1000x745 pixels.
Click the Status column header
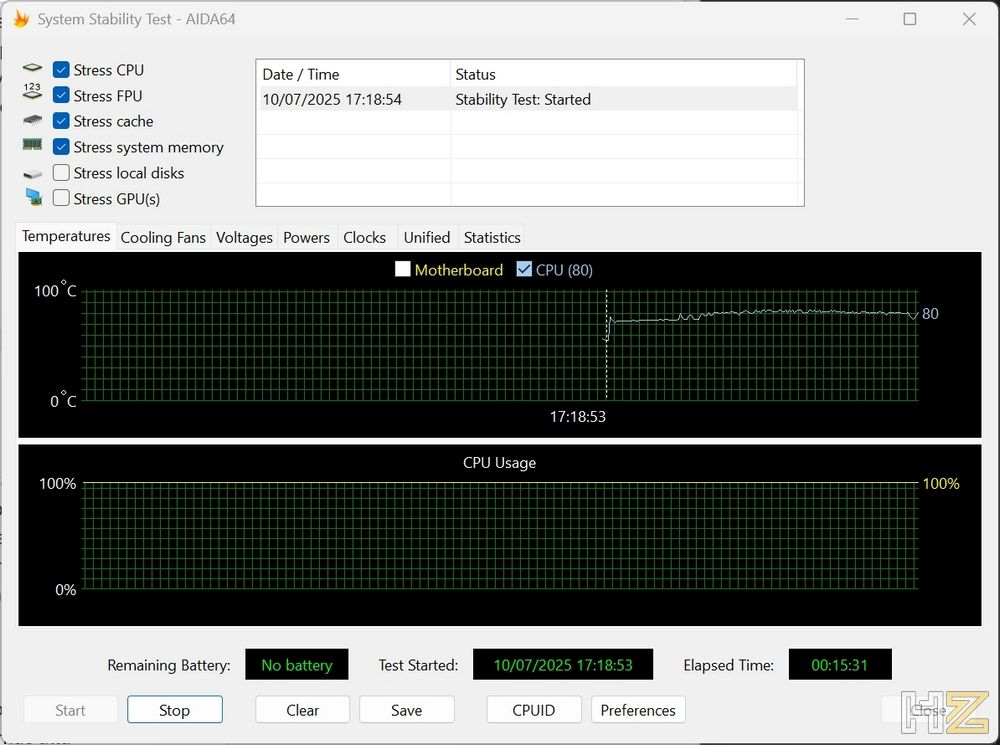pyautogui.click(x=623, y=74)
